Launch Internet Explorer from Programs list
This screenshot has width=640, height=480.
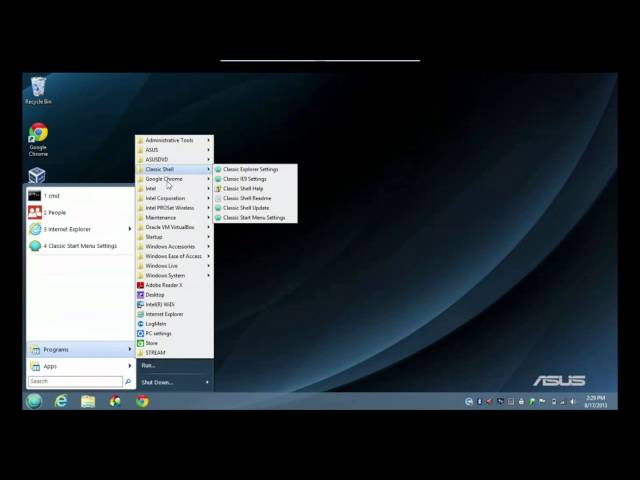point(174,314)
